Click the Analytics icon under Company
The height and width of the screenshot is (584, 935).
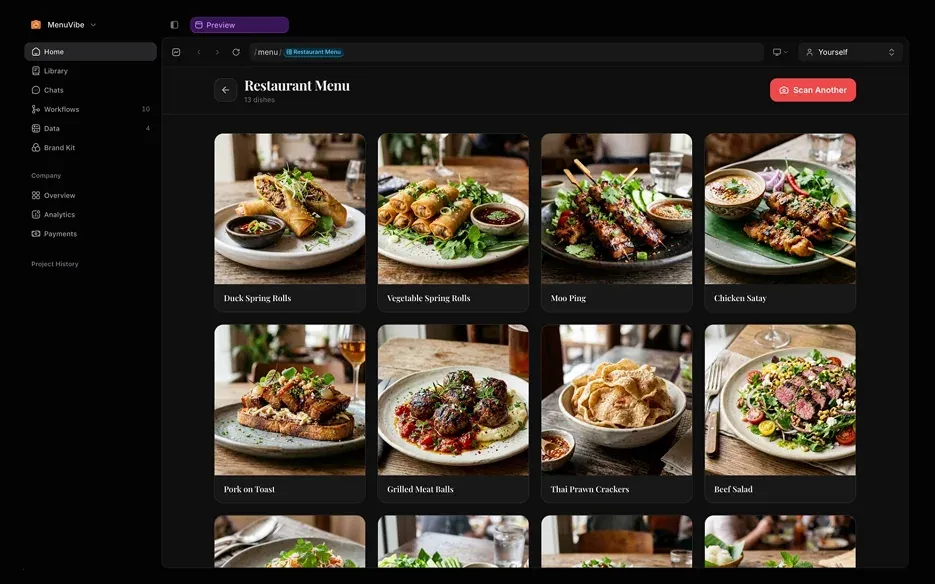coord(36,213)
